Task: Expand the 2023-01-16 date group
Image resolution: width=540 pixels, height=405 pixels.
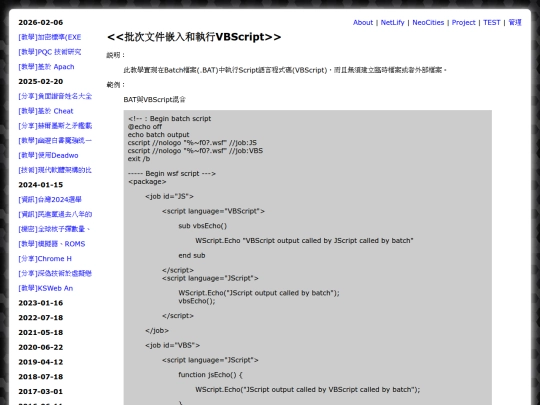Action: coord(41,303)
